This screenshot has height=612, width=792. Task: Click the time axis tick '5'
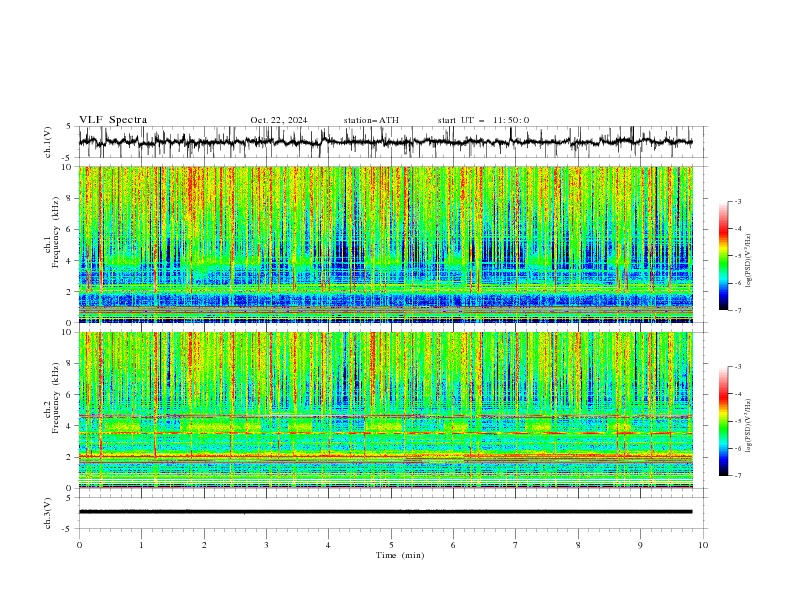point(391,545)
